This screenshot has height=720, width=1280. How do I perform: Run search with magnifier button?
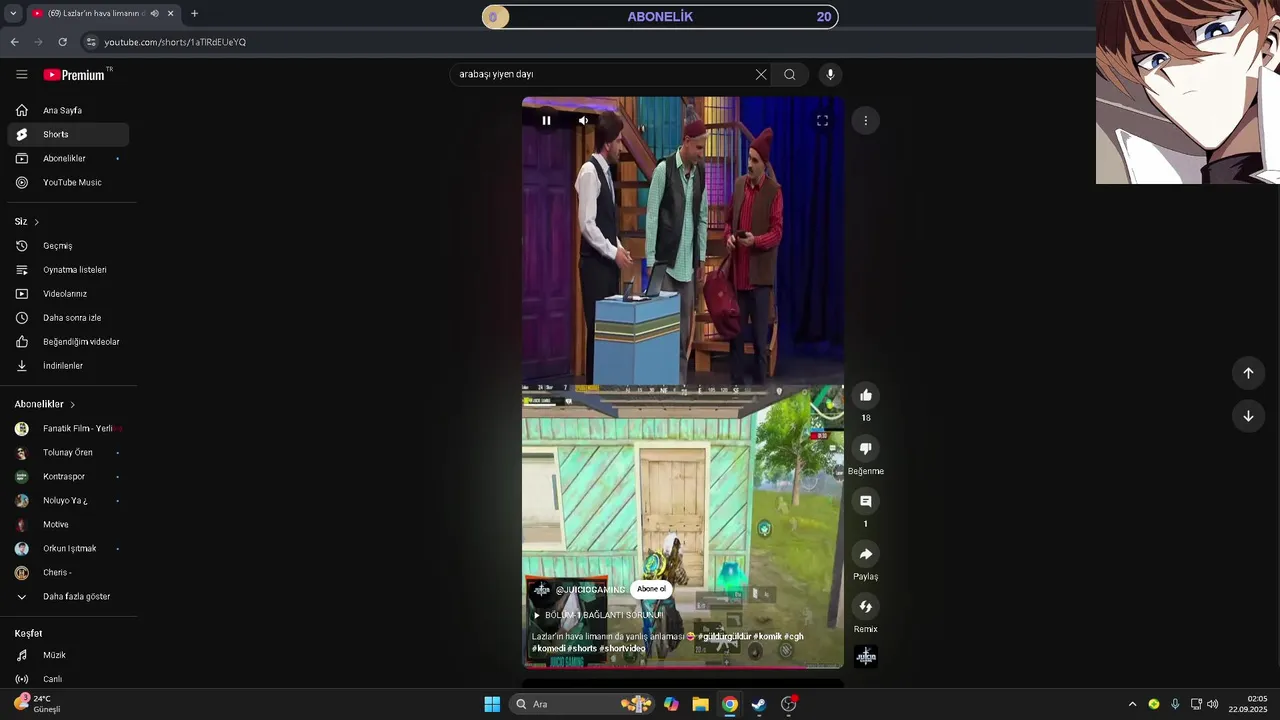coord(790,74)
